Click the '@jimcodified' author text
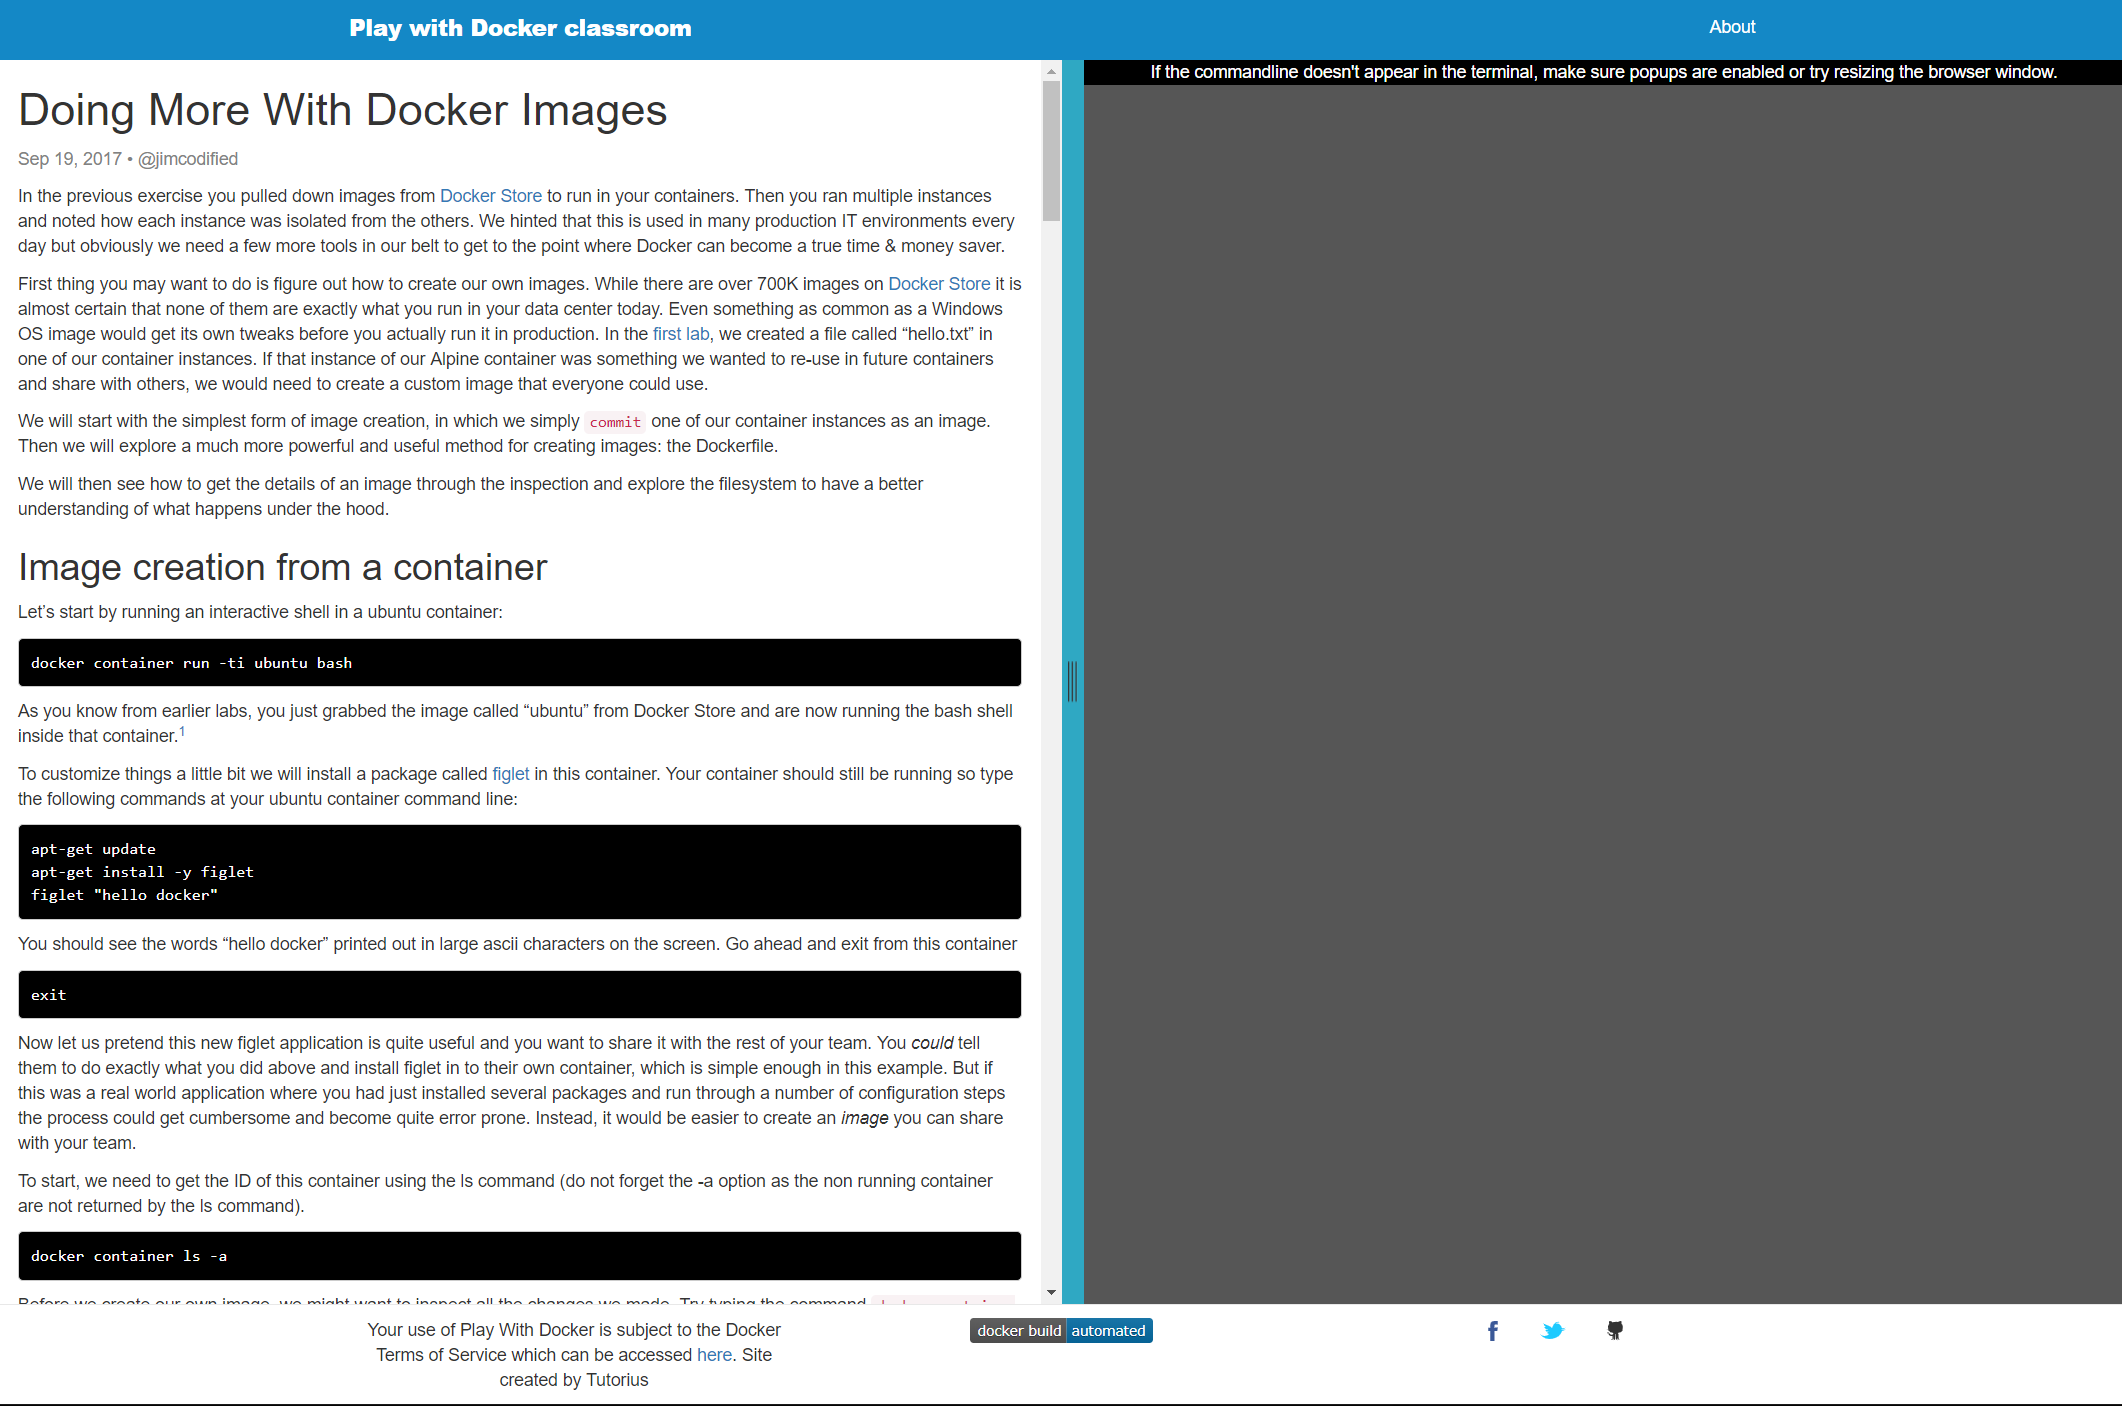Image resolution: width=2122 pixels, height=1406 pixels. point(188,159)
